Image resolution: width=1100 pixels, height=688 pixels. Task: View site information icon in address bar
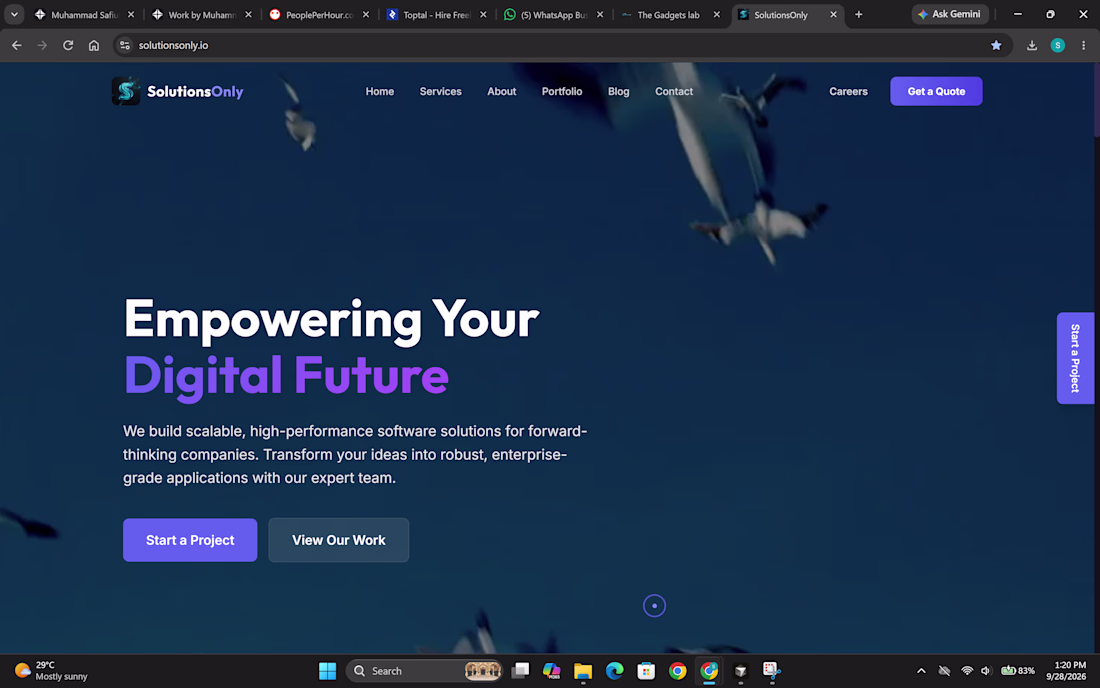[x=125, y=45]
